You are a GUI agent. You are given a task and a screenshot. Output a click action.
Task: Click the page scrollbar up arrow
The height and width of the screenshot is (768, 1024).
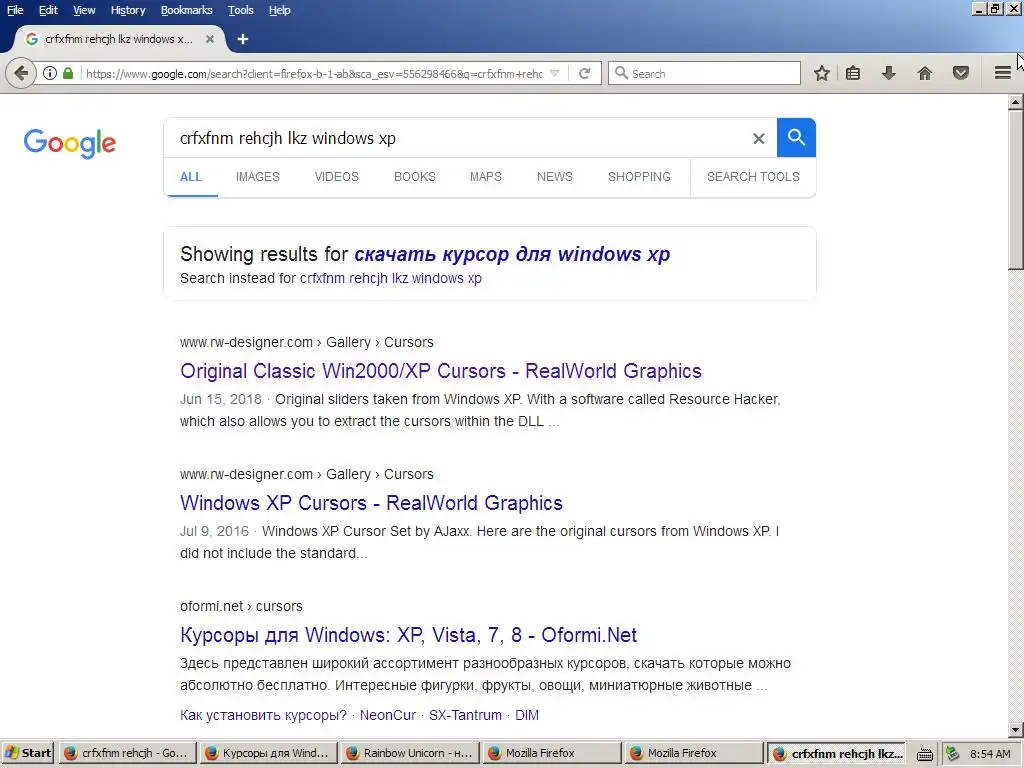(1016, 102)
